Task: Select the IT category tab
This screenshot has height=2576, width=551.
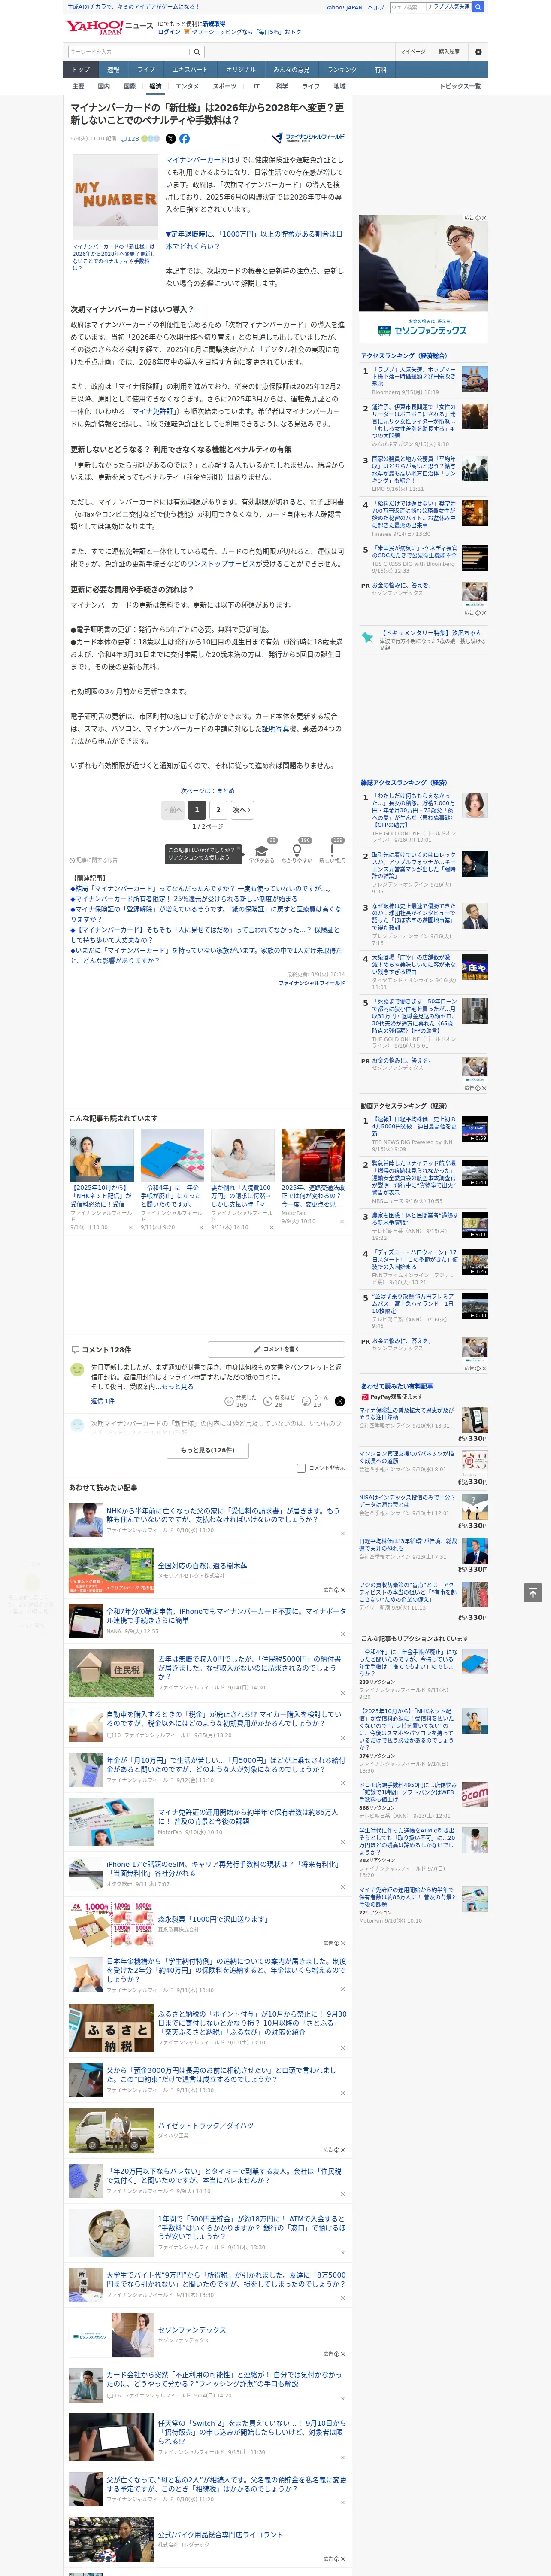Action: pyautogui.click(x=256, y=87)
